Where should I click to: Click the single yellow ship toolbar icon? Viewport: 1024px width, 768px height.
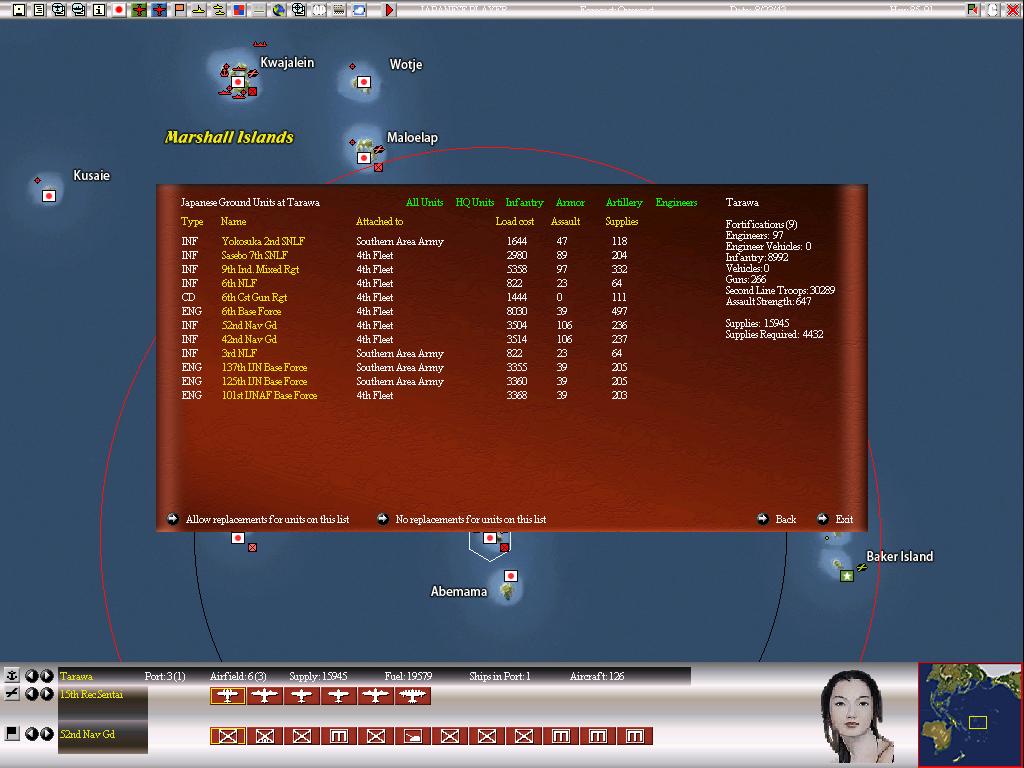pos(199,10)
